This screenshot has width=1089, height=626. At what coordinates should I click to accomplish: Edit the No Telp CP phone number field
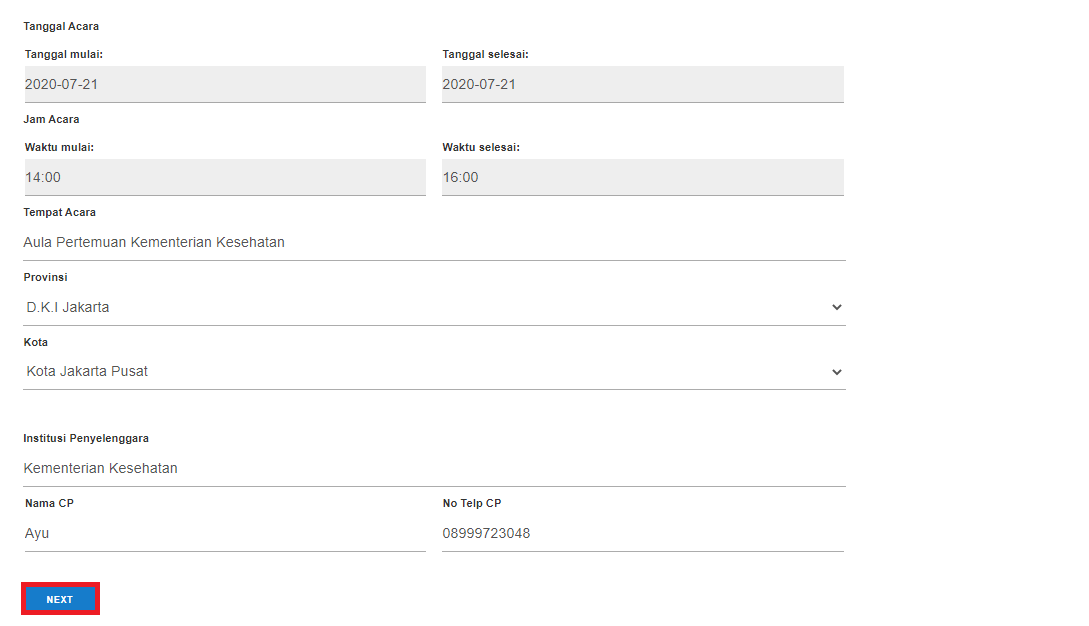(642, 533)
